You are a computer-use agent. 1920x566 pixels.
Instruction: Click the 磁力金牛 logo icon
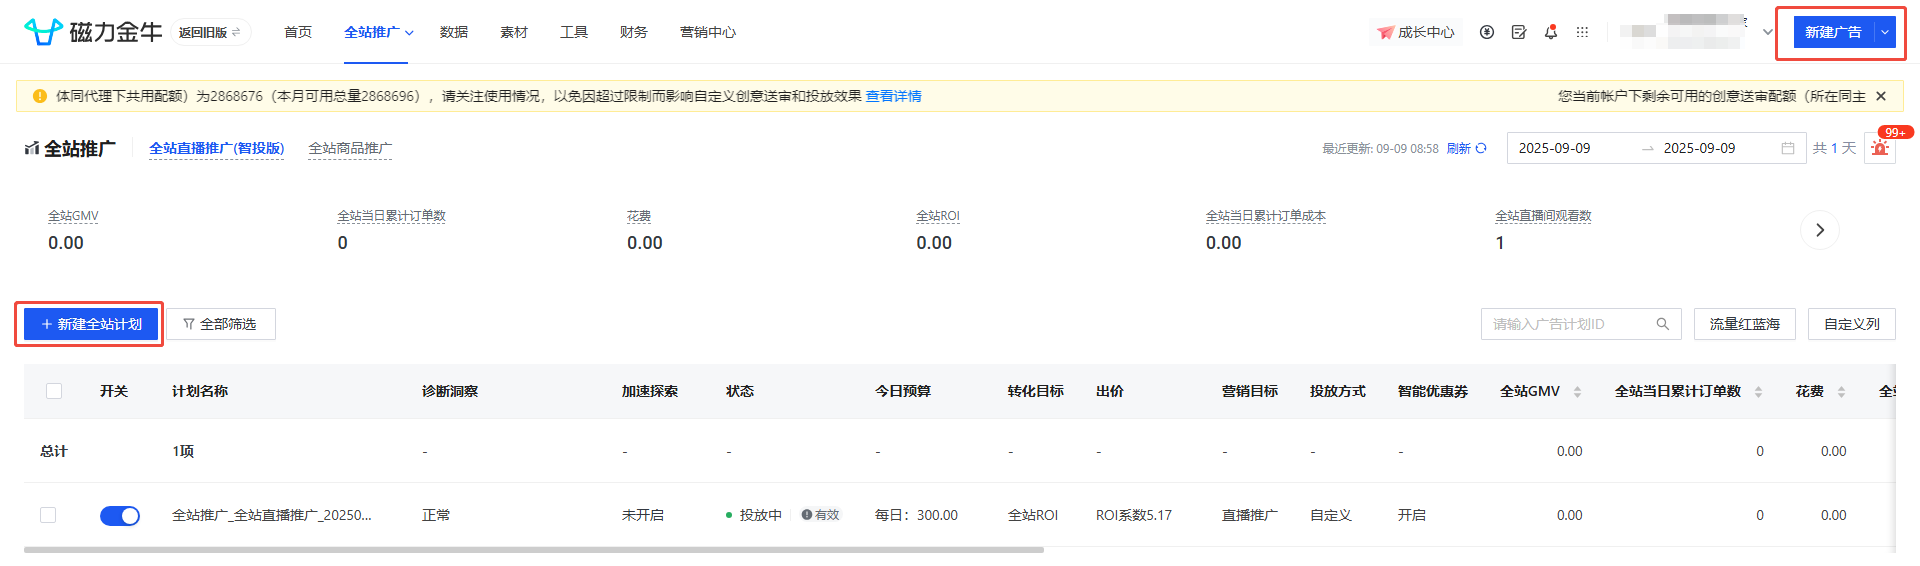pos(43,32)
